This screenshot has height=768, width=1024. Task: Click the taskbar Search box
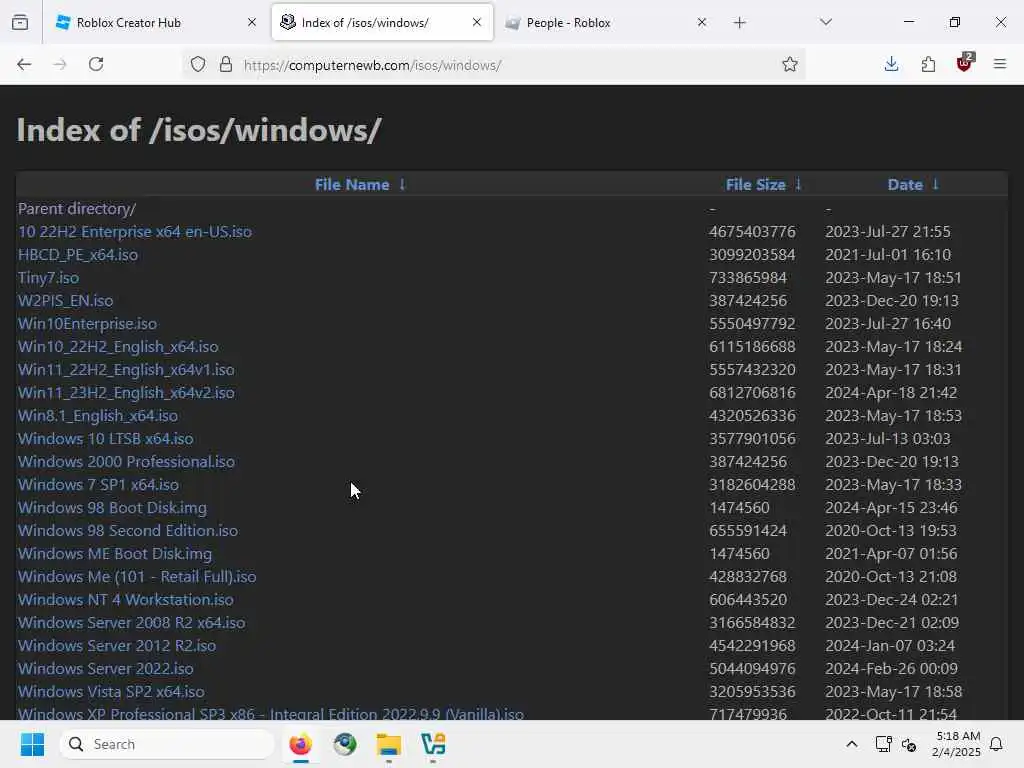click(x=167, y=744)
